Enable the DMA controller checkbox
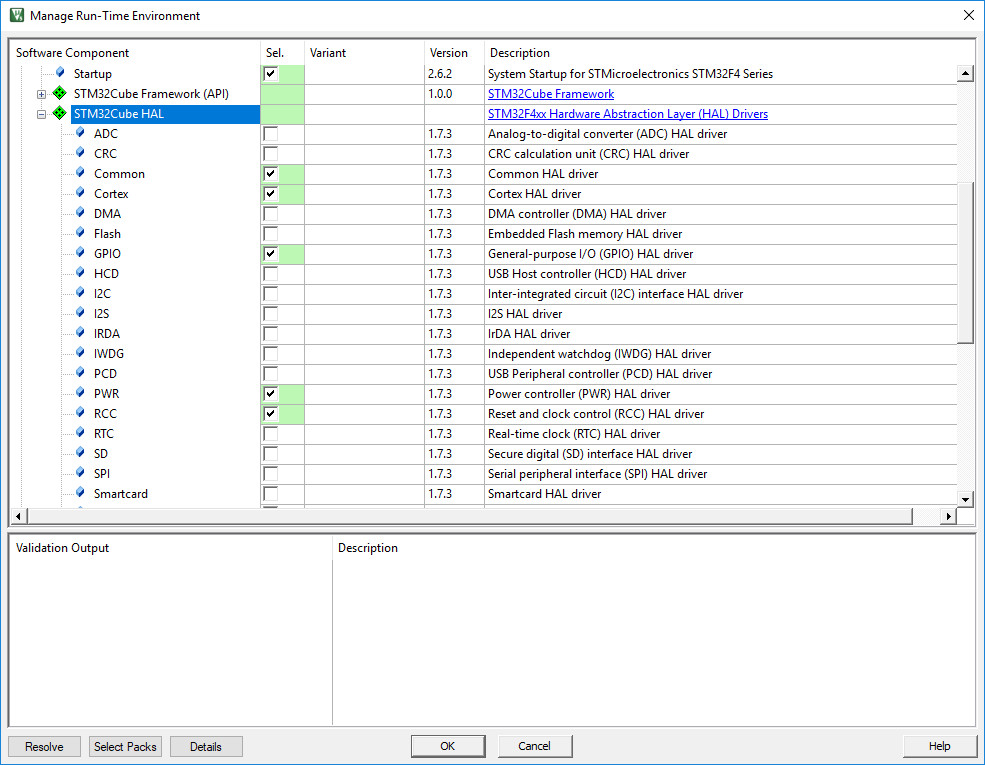Image resolution: width=985 pixels, height=765 pixels. [x=271, y=214]
